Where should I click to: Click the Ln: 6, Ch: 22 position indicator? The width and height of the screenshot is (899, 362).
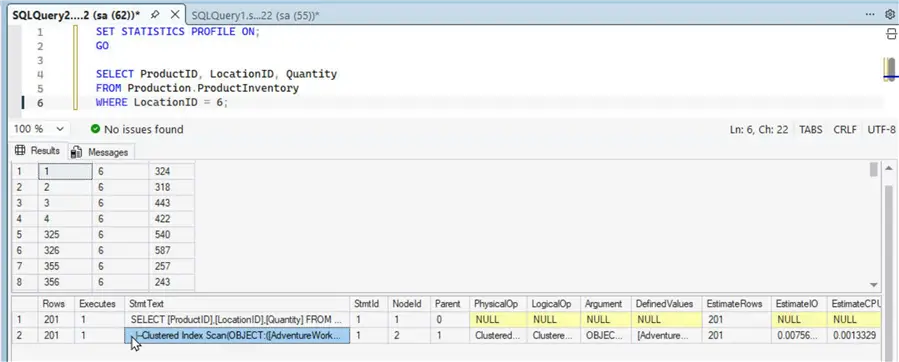click(x=759, y=129)
